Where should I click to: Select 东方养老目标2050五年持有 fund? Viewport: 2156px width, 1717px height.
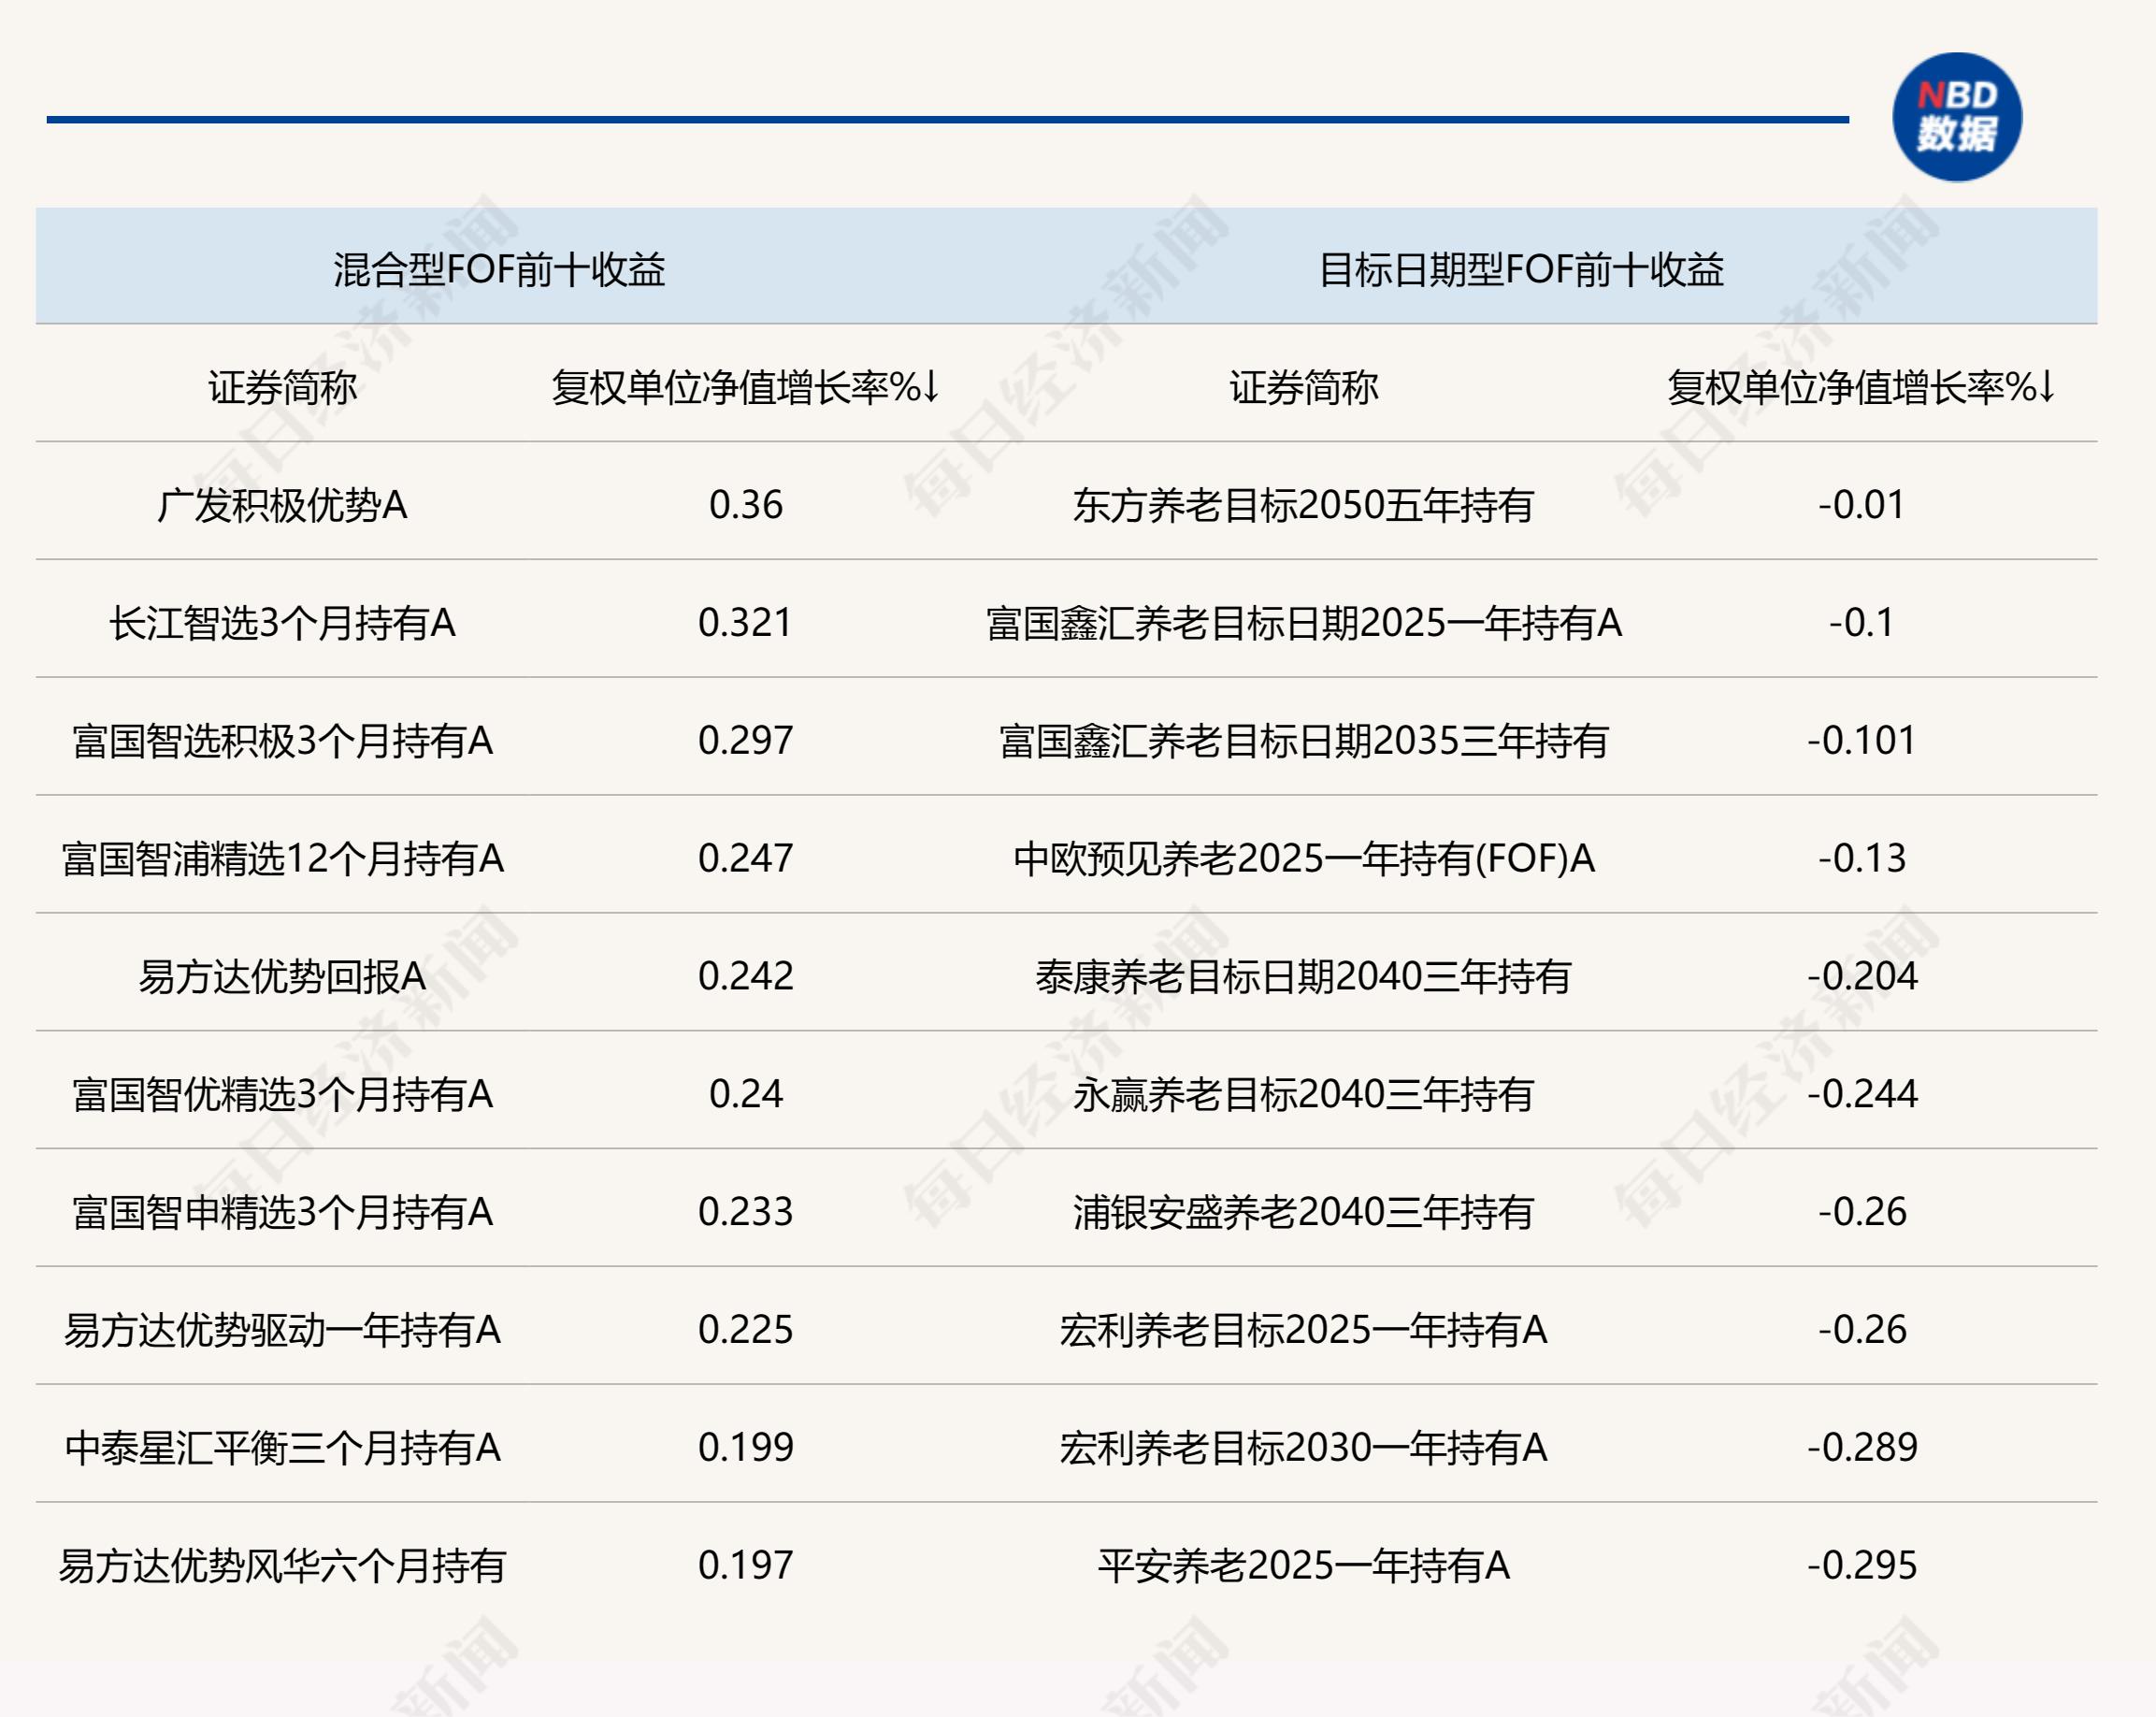pyautogui.click(x=1303, y=505)
